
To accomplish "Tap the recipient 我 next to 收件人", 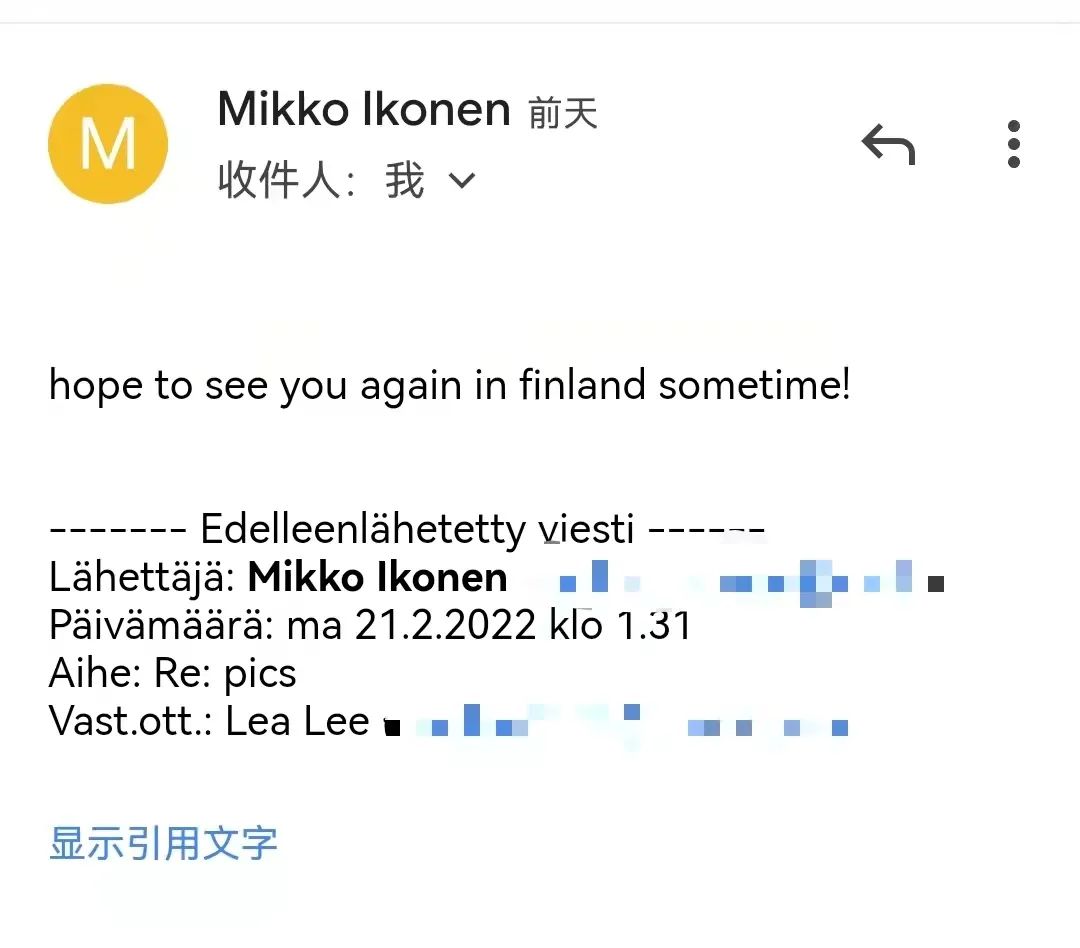I will [405, 181].
